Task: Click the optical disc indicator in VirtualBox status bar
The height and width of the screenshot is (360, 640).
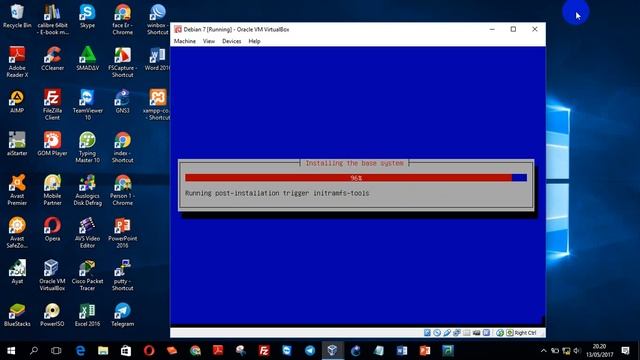Action: coord(437,333)
